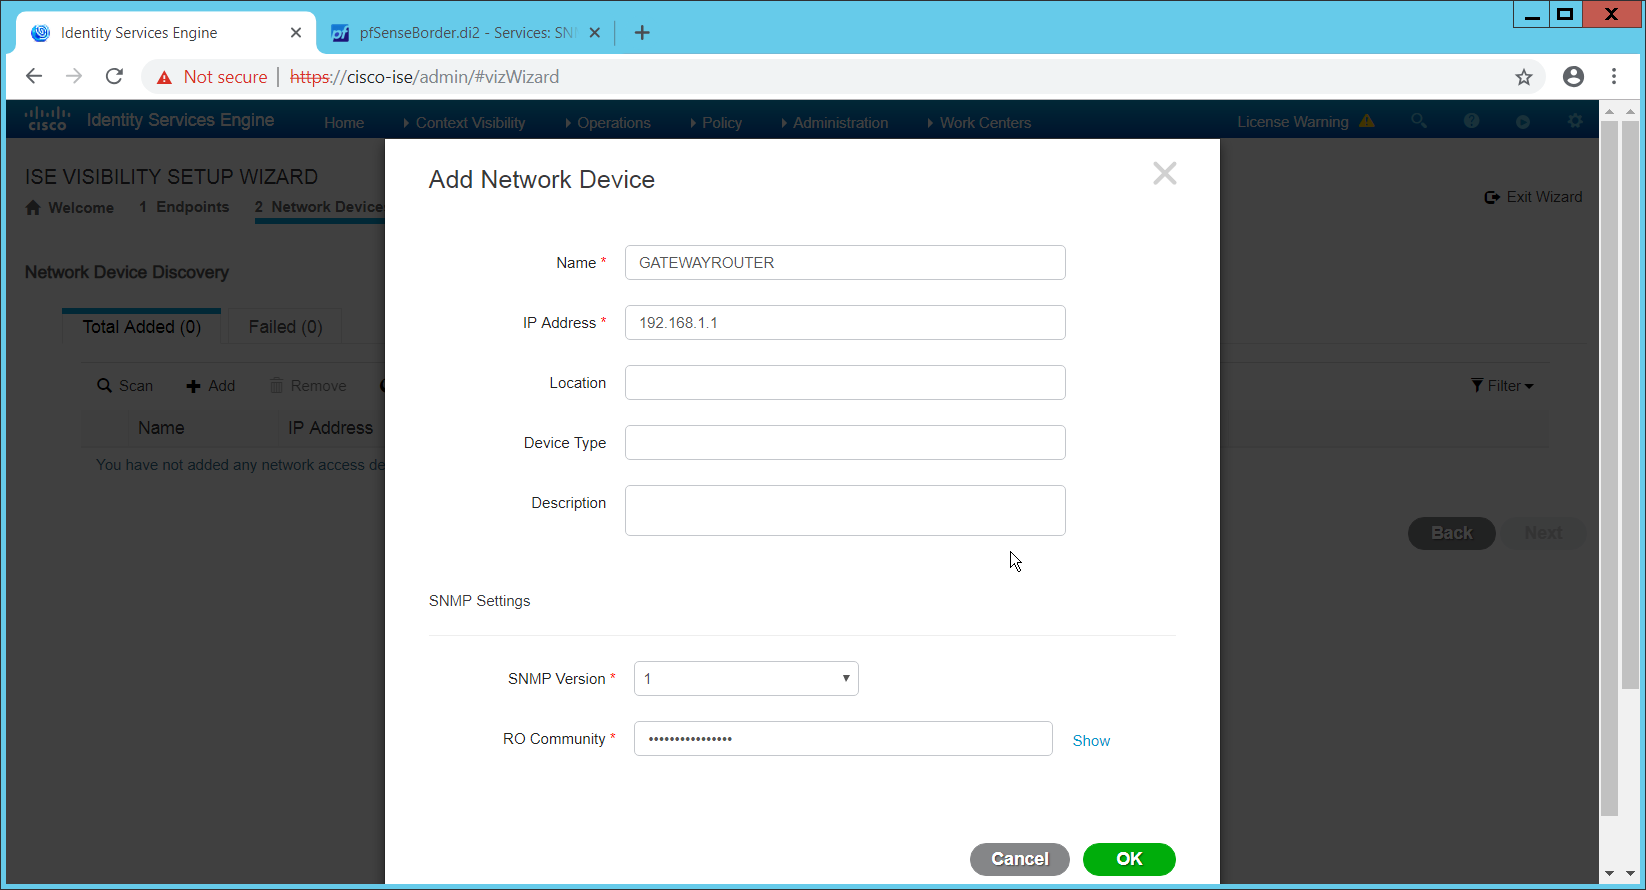Cancel adding the network device
Image resolution: width=1646 pixels, height=890 pixels.
click(x=1019, y=859)
